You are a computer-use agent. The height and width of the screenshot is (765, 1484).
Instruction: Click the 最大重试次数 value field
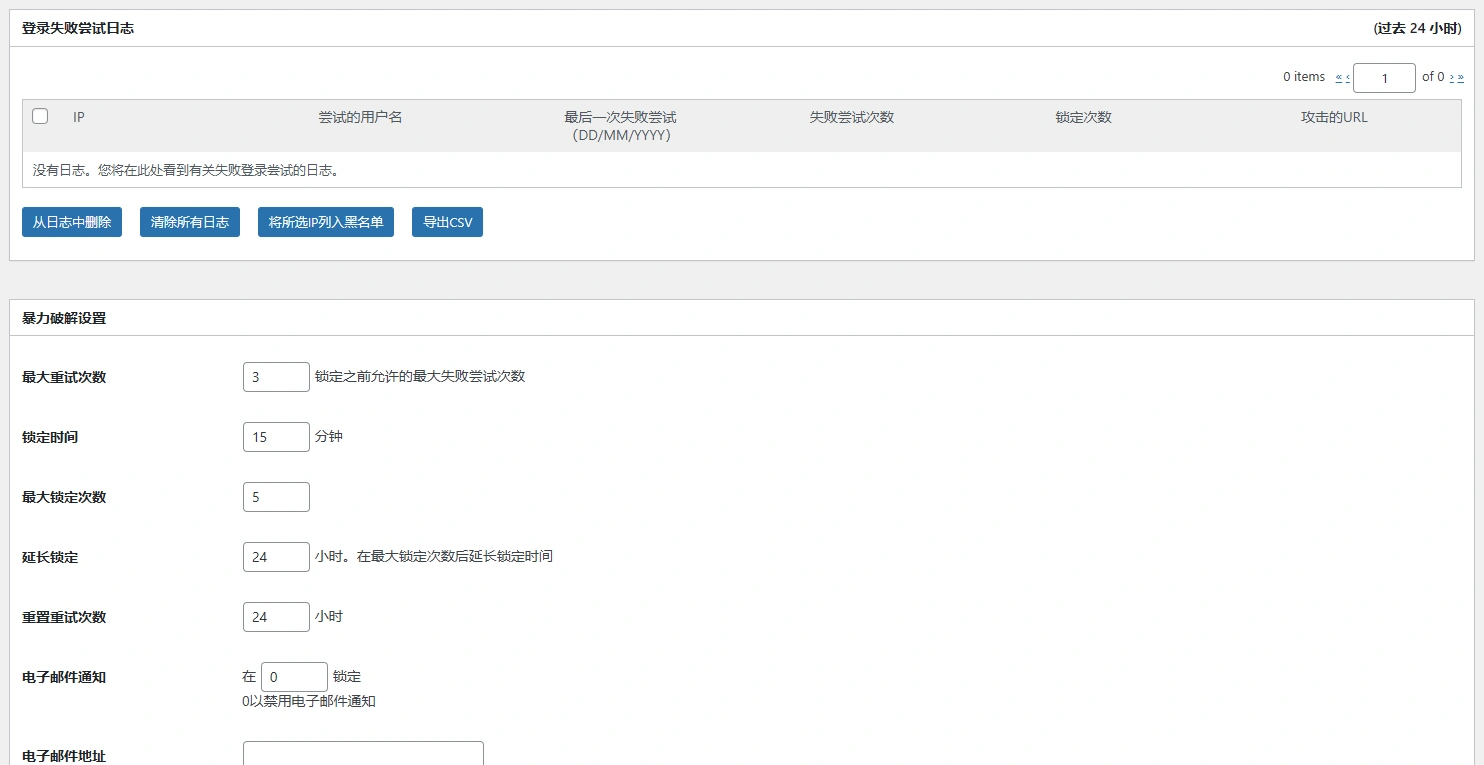tap(276, 377)
